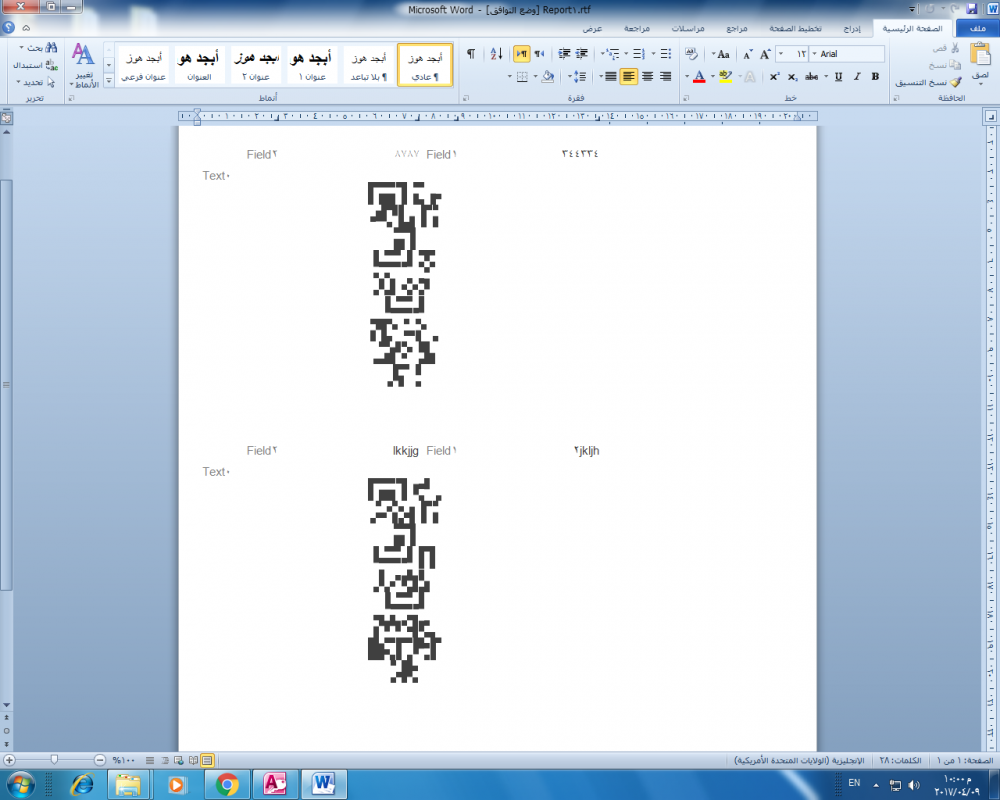Open Internet Explorer from the taskbar

pyautogui.click(x=81, y=784)
